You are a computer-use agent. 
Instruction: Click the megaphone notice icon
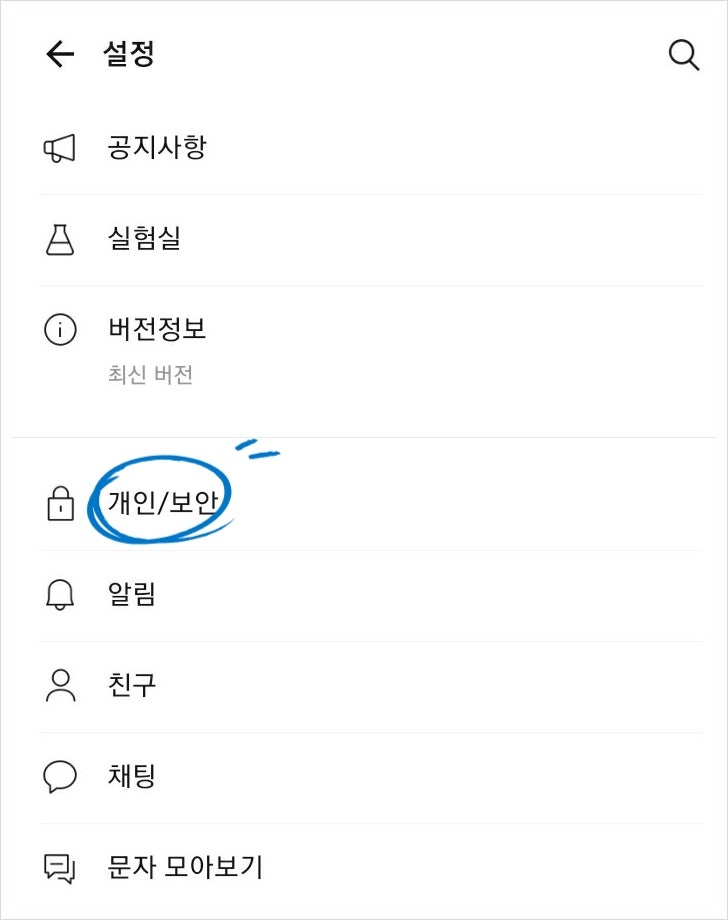tap(60, 148)
